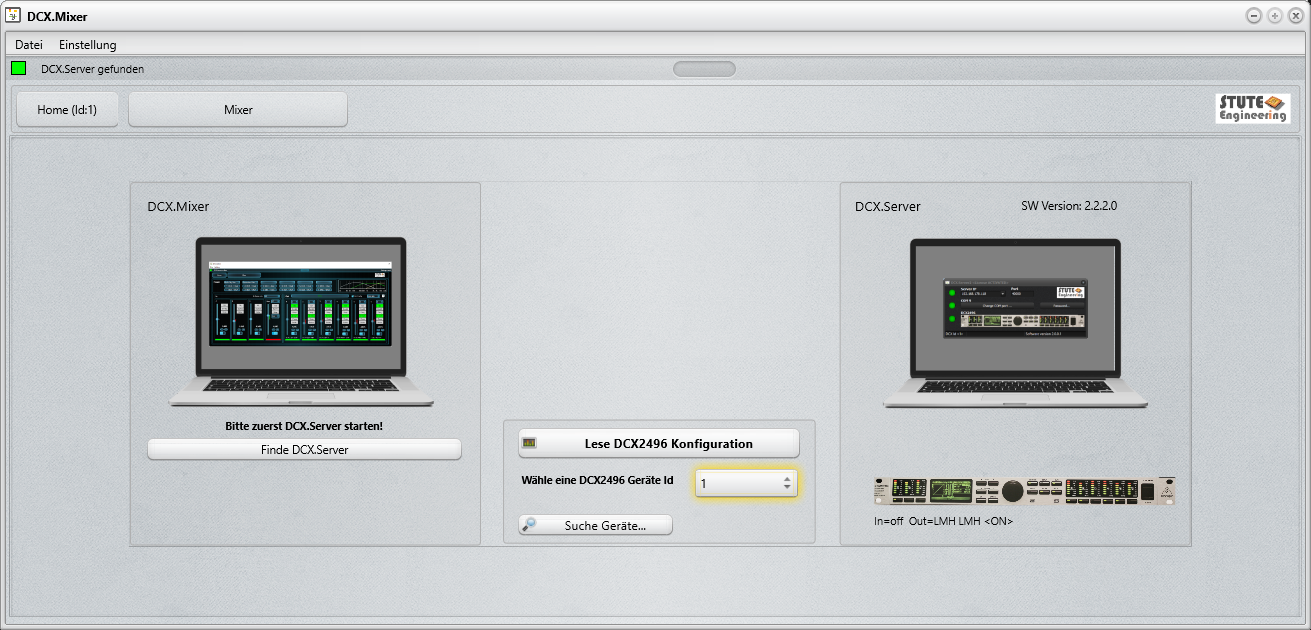Open the Datei menu
This screenshot has height=630, width=1311.
tap(29, 45)
